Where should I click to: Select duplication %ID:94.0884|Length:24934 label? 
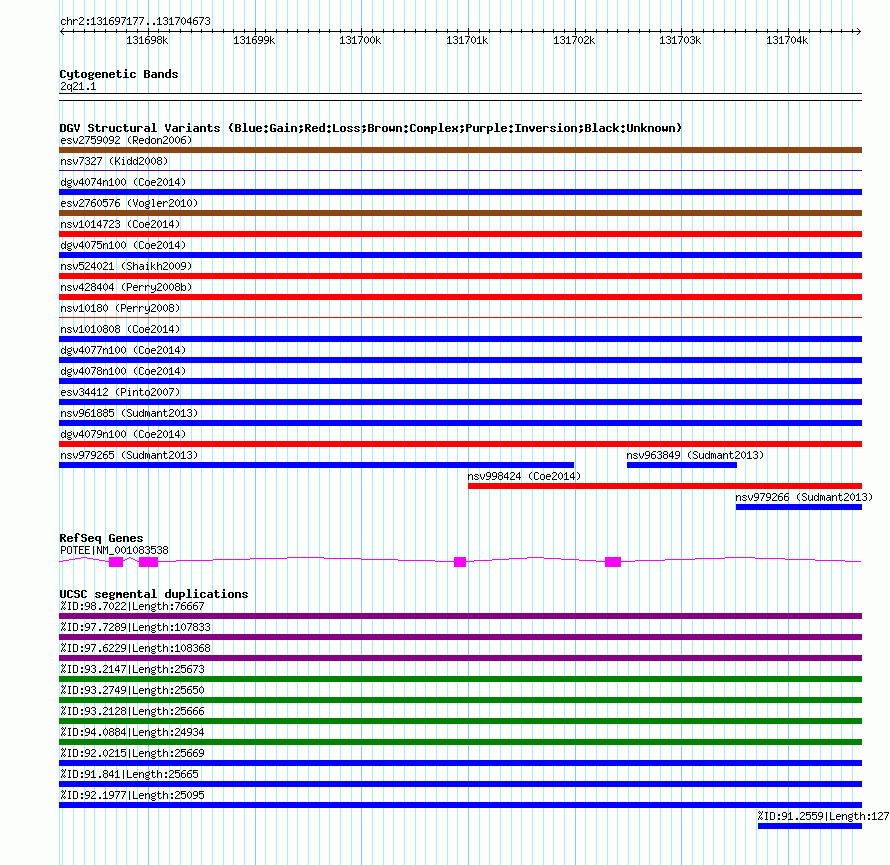pyautogui.click(x=132, y=732)
